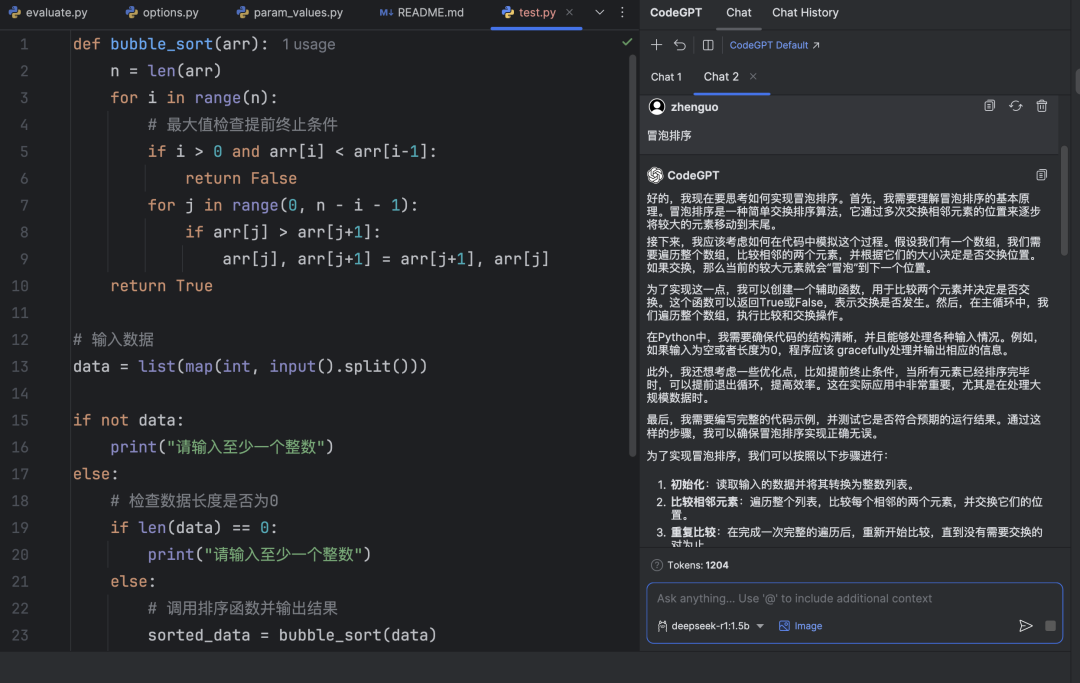The width and height of the screenshot is (1080, 683).
Task: Delete the message using the trash icon
Action: 1041,105
